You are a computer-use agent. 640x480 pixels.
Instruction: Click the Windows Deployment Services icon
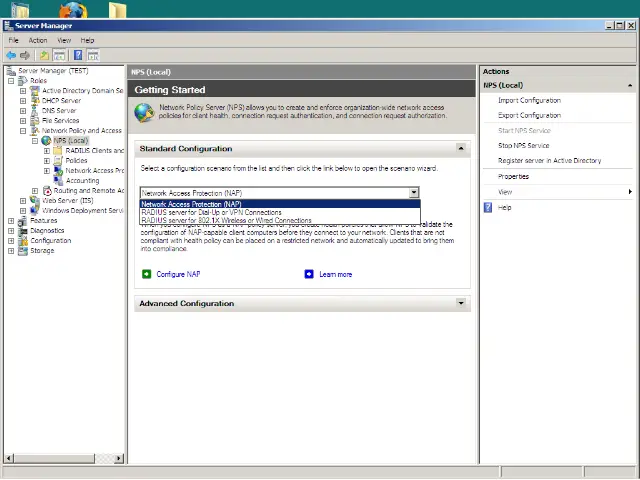click(x=35, y=211)
